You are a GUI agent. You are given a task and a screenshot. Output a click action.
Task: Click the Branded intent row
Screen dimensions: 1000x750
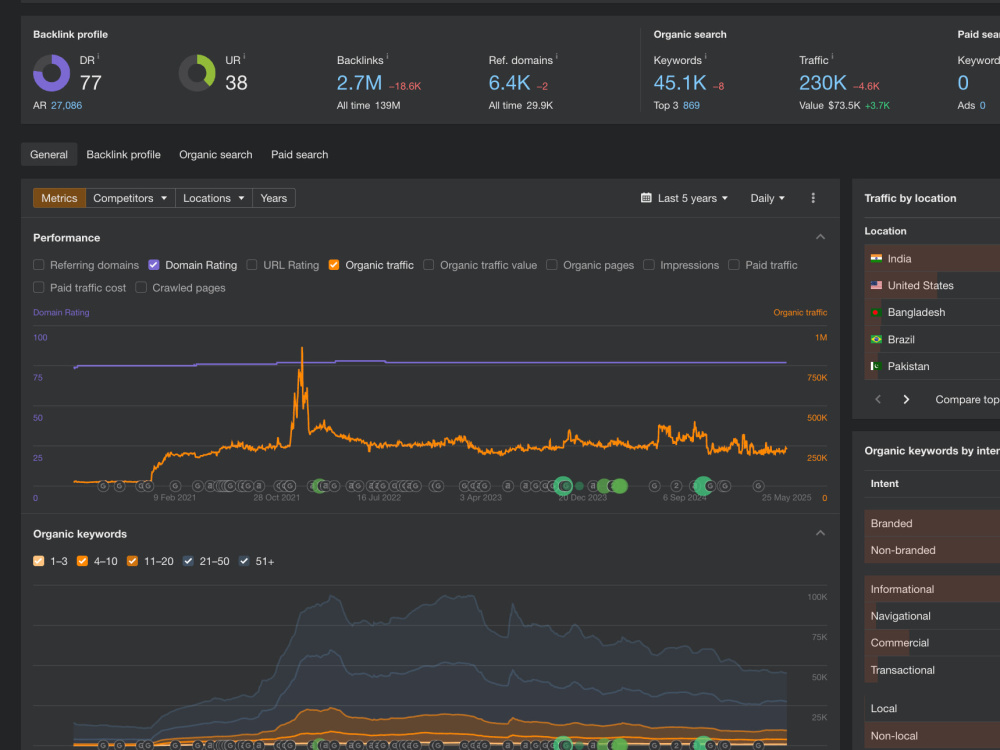[x=932, y=523]
